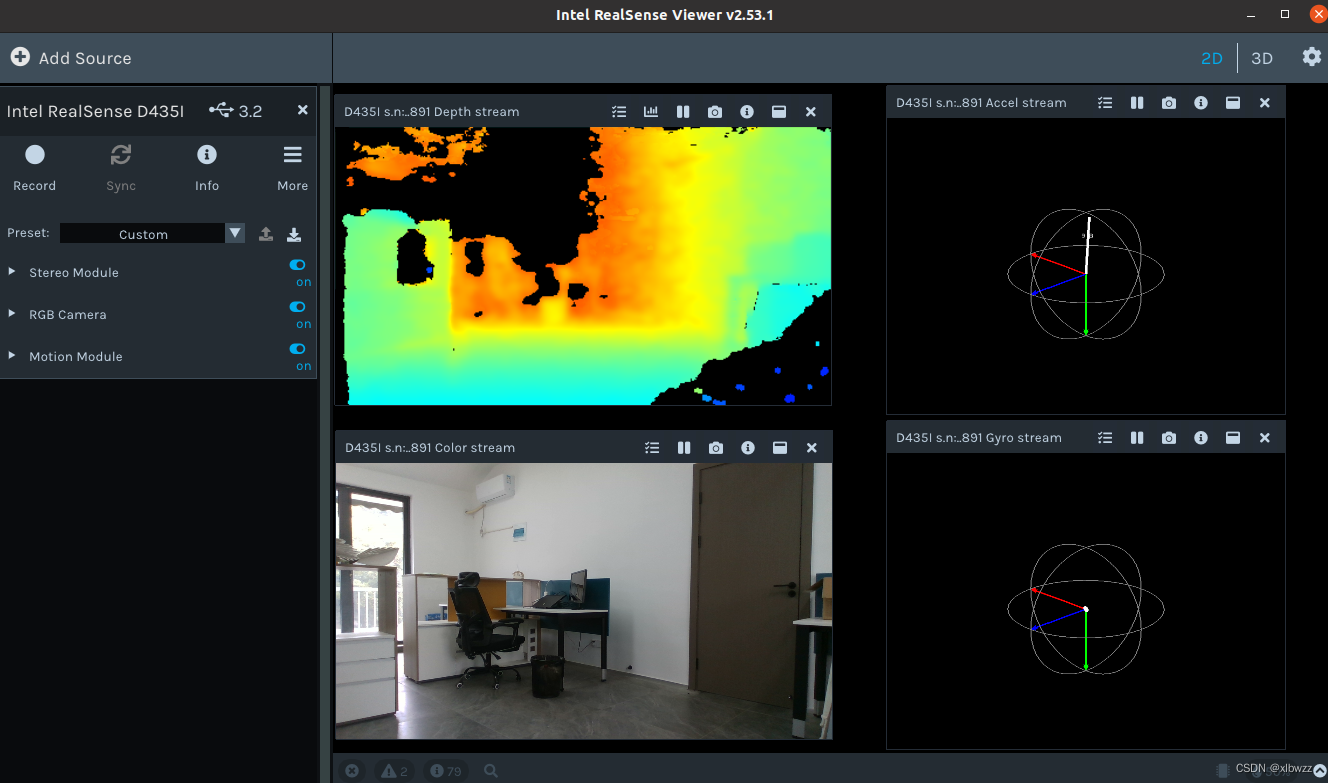Minimize the Accel stream panel
This screenshot has width=1328, height=783.
tap(1233, 103)
